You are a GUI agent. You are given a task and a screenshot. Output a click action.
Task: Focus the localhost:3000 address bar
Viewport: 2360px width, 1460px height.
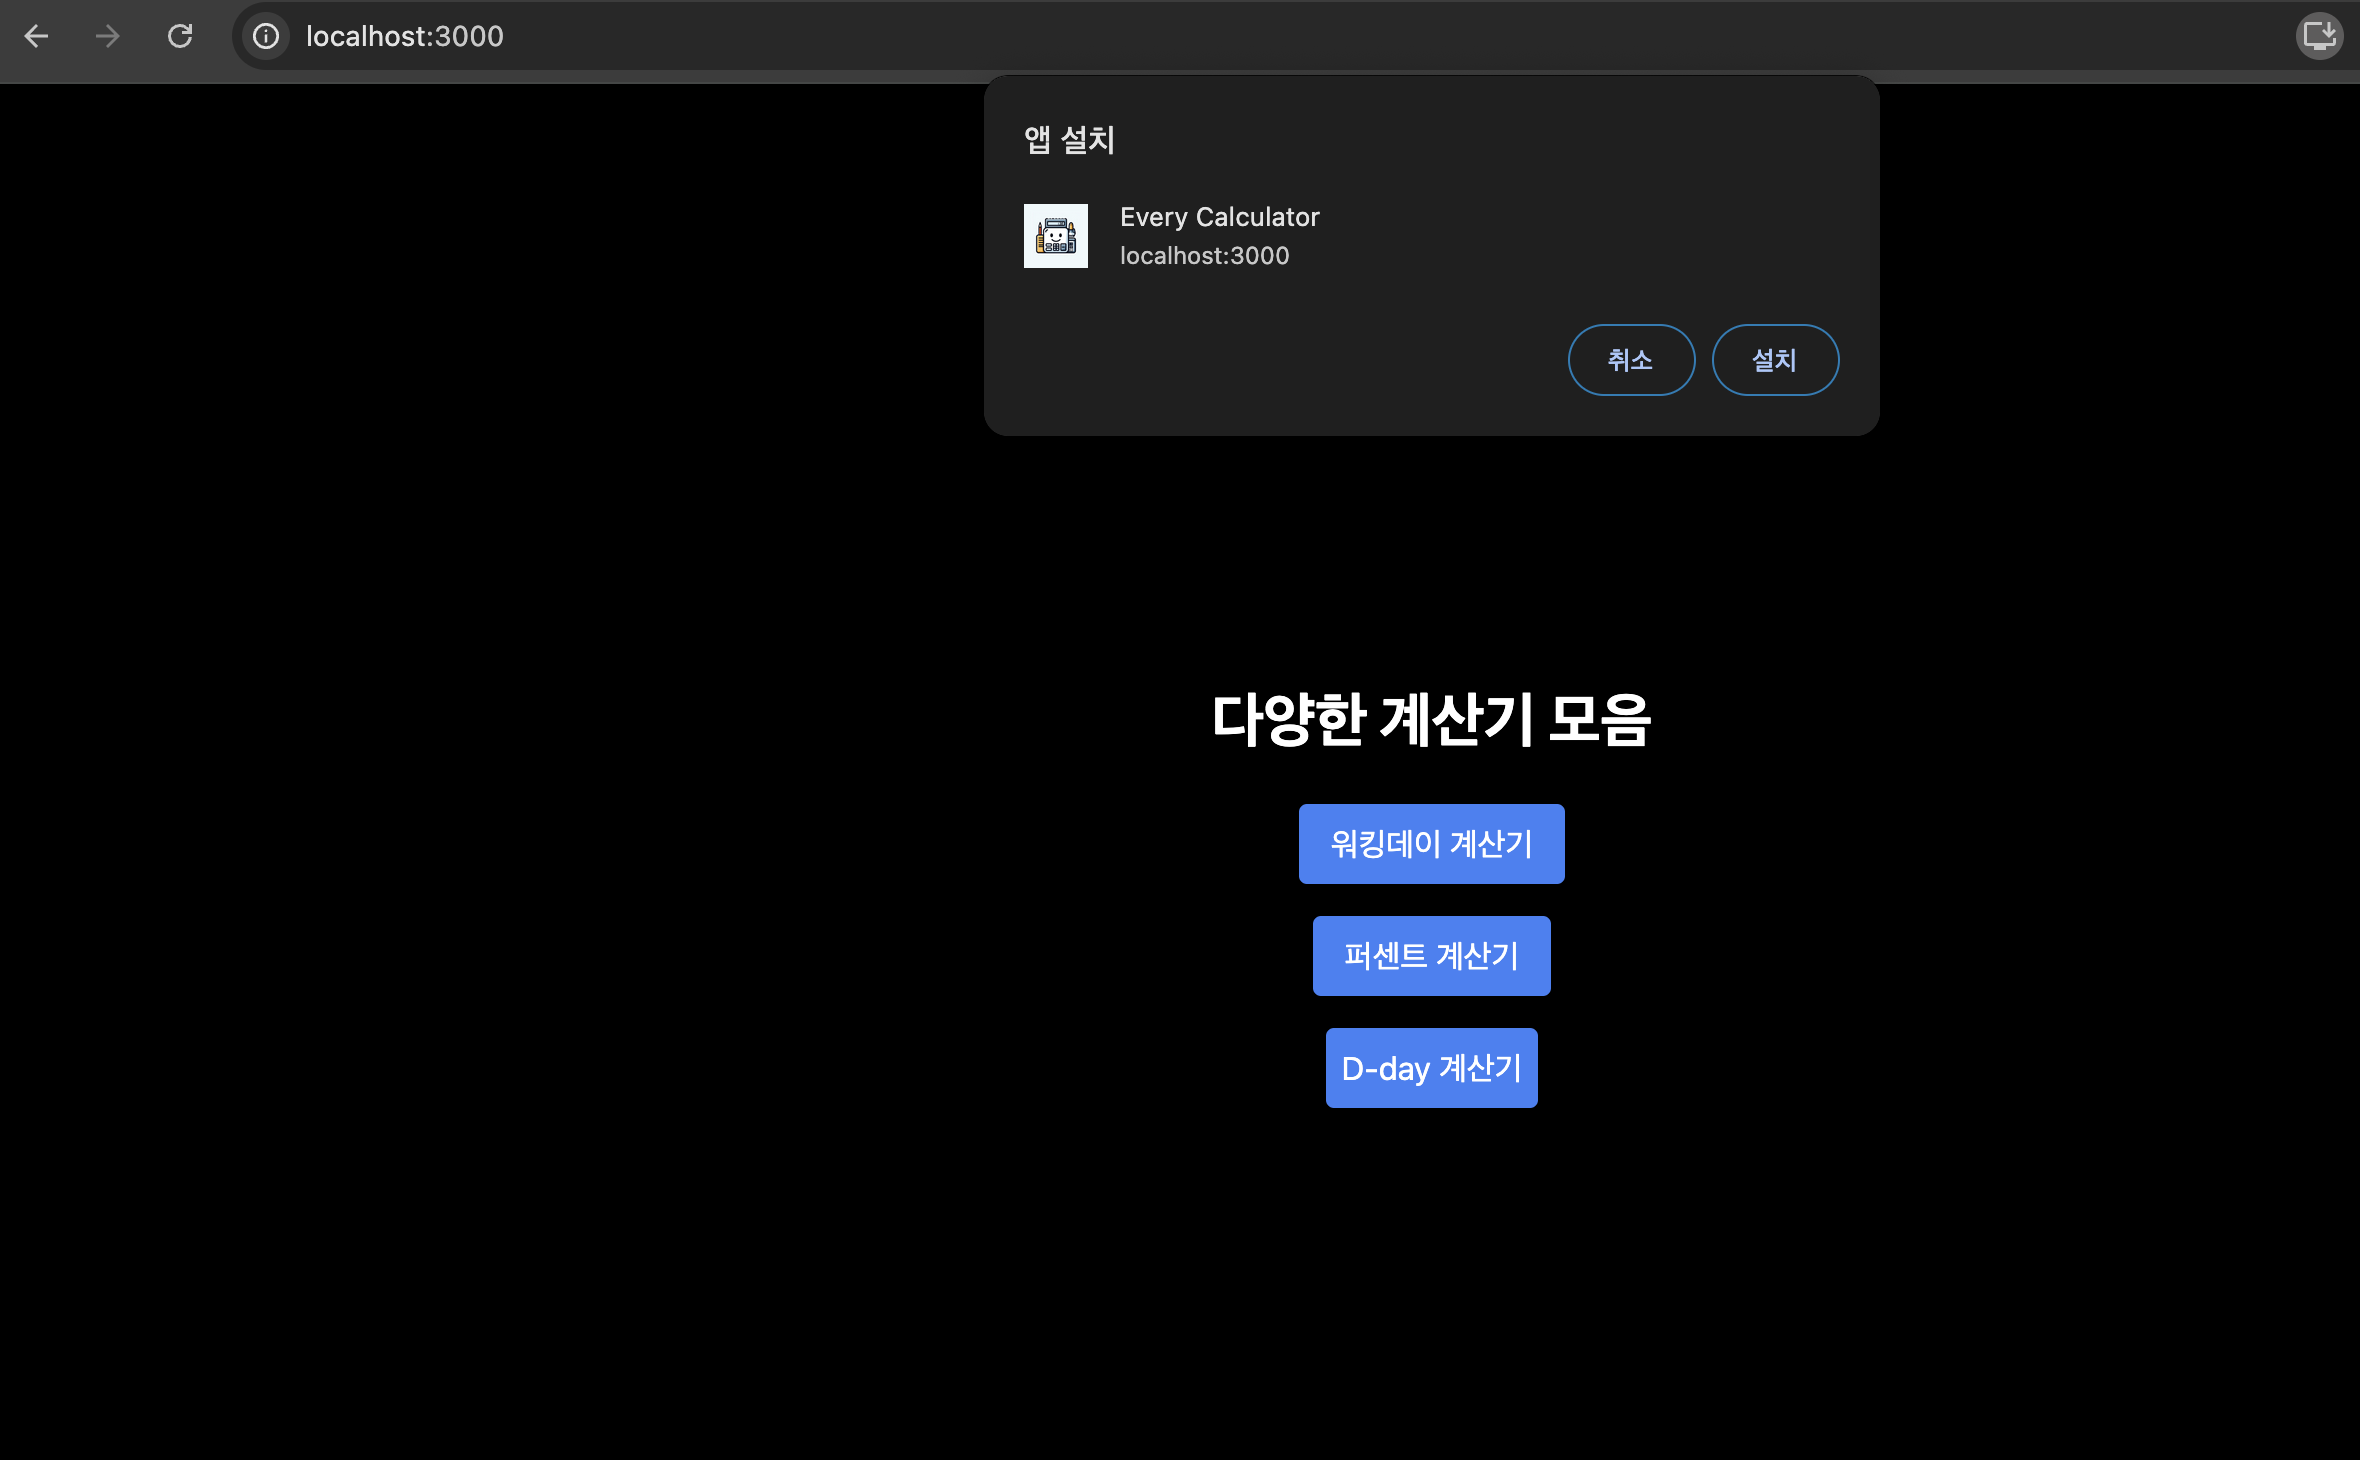405,37
